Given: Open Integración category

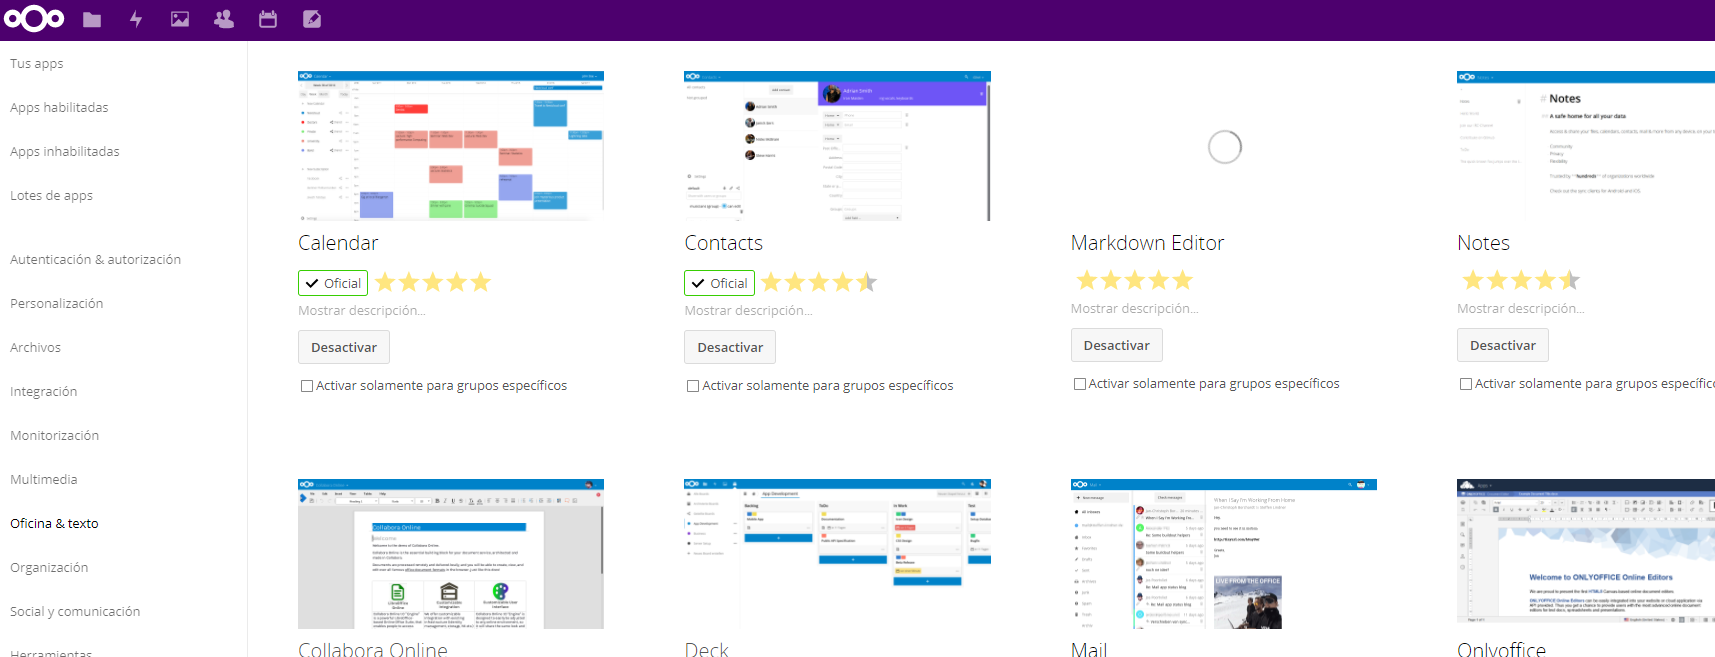Looking at the screenshot, I should point(44,391).
